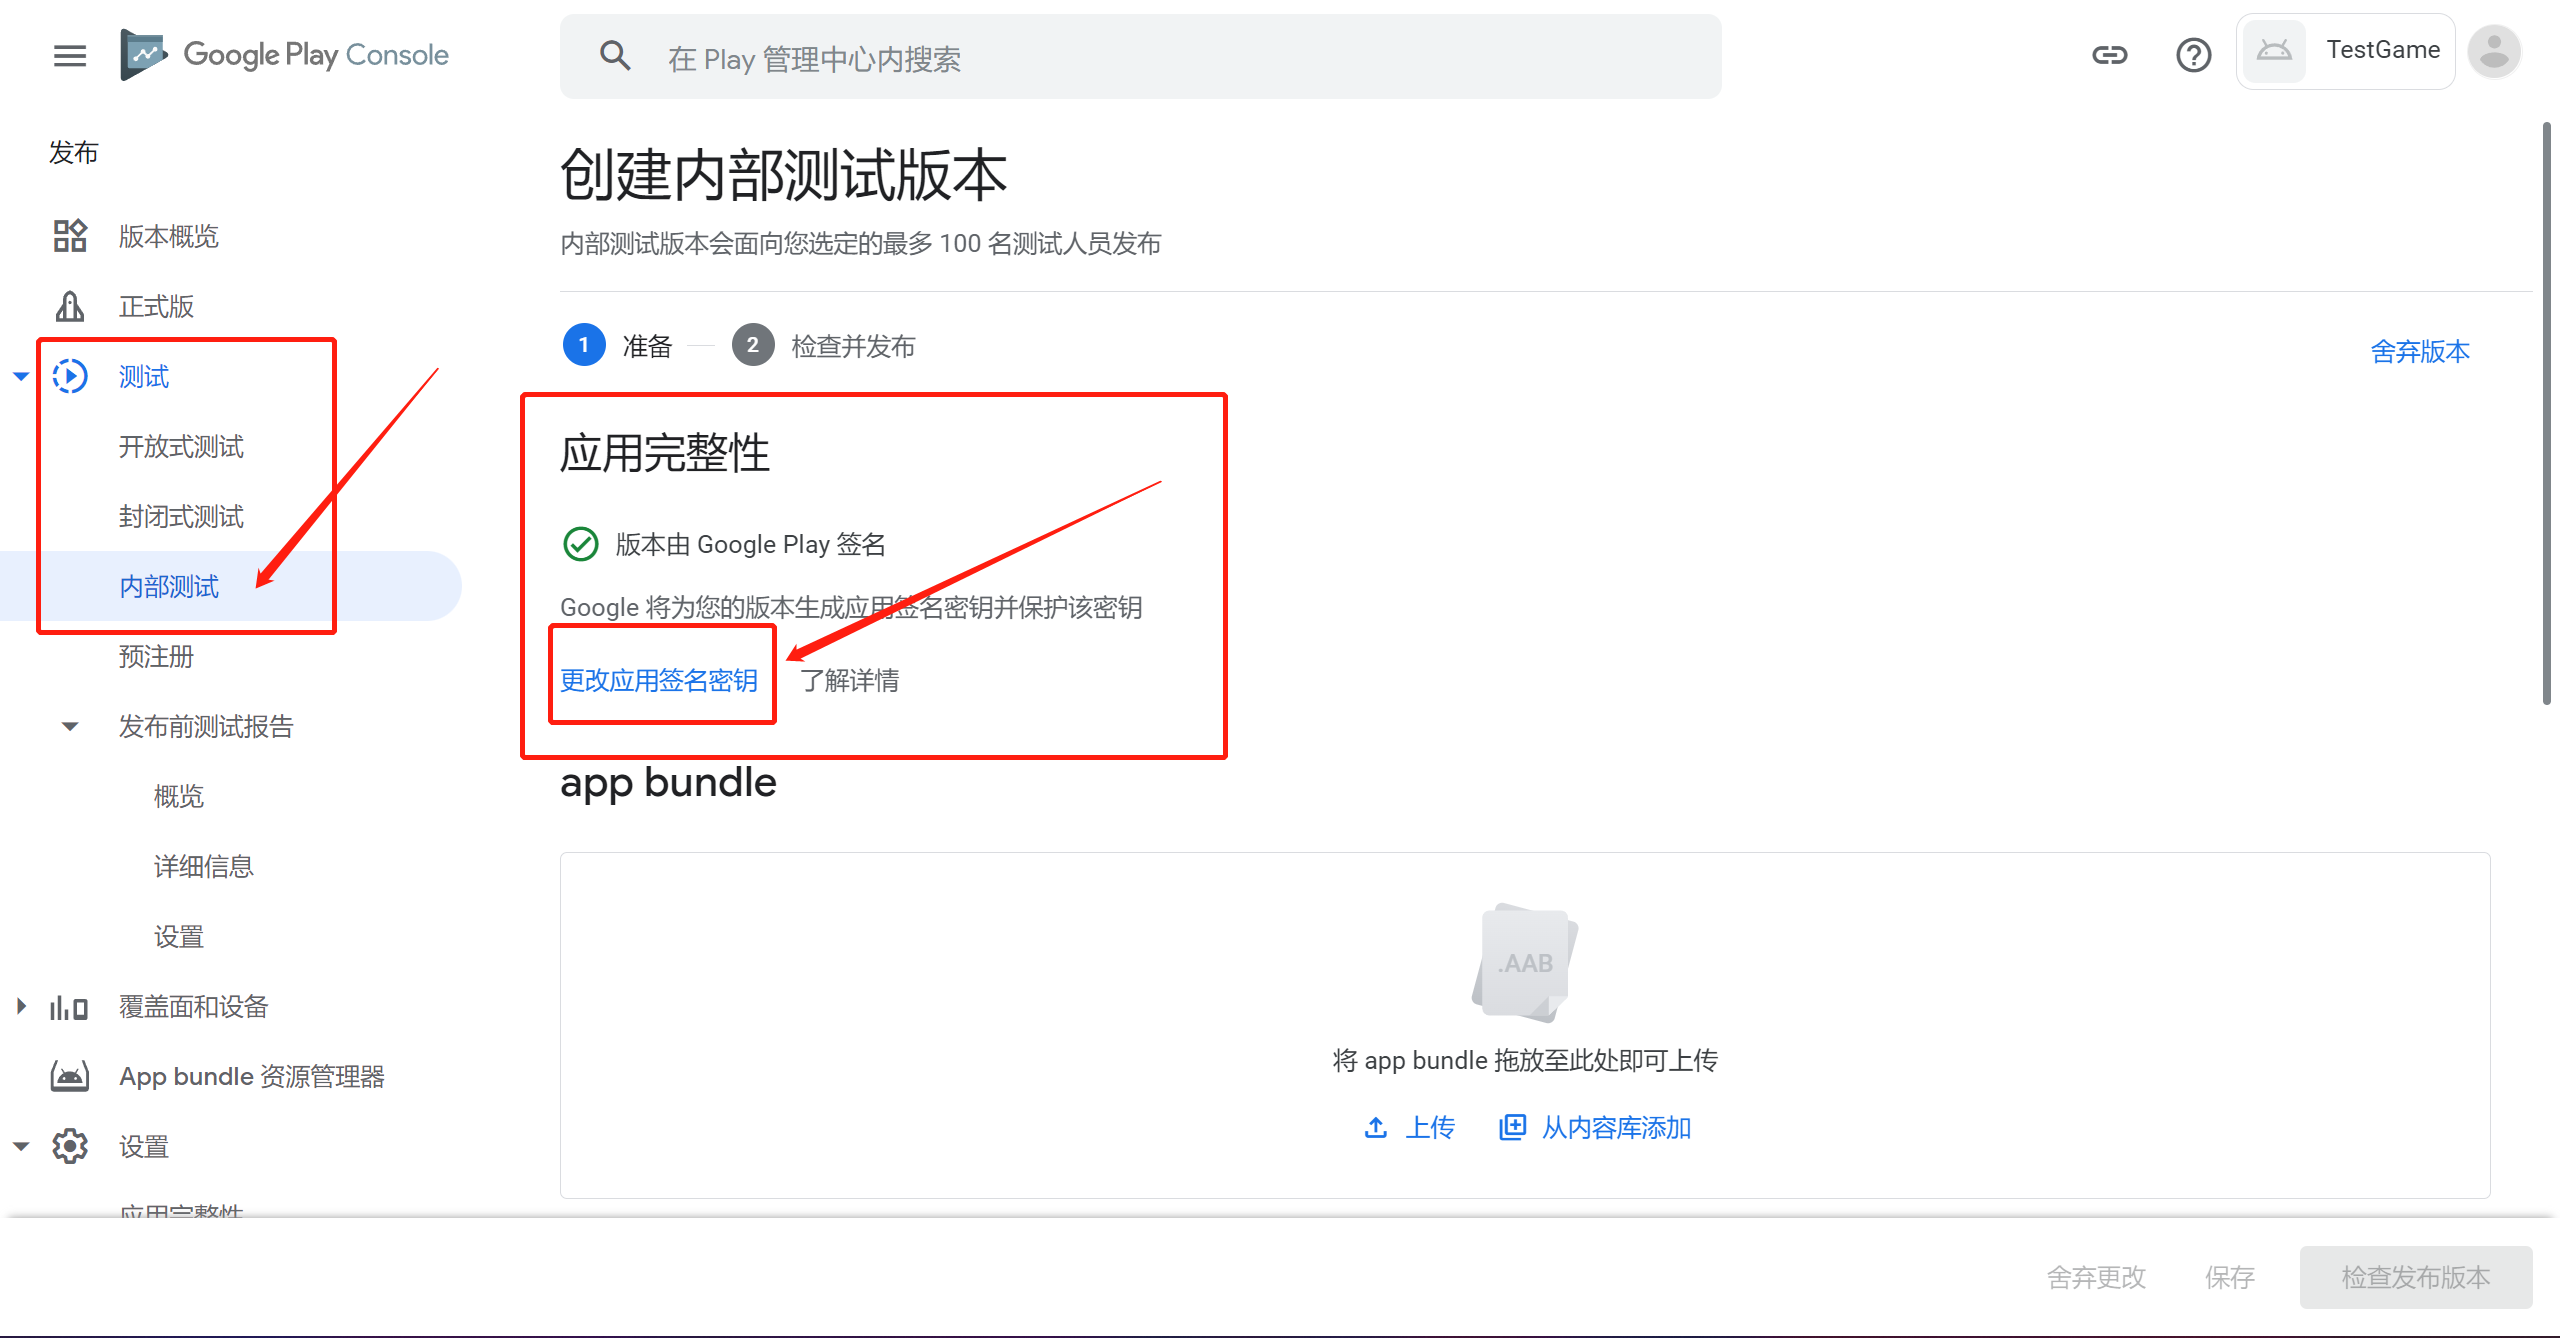
Task: Click the 创建内部测试版本 page title
Action: point(783,175)
